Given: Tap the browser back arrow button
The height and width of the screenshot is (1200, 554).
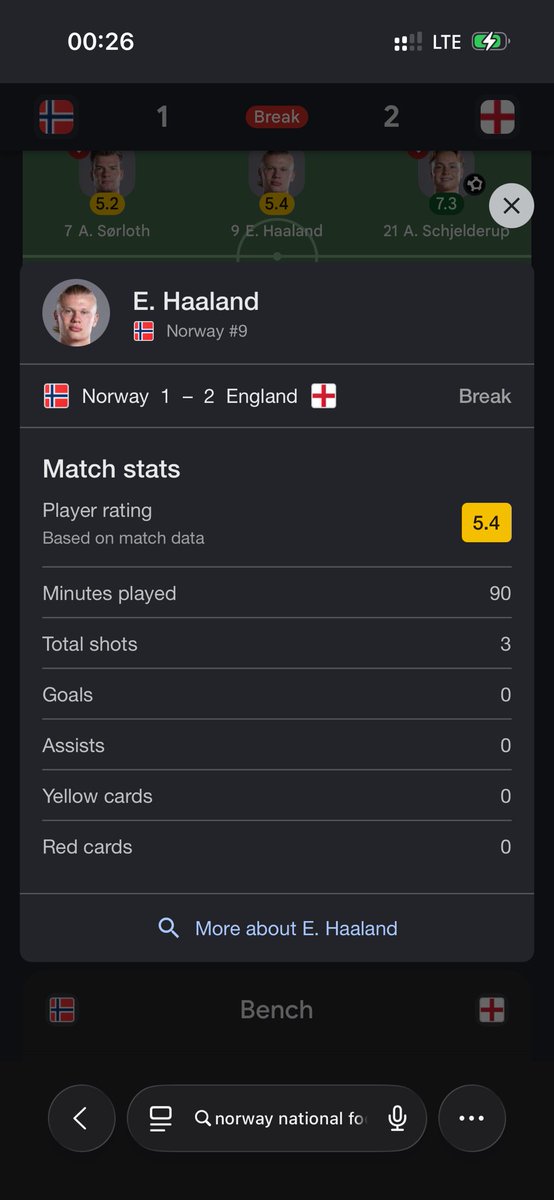Looking at the screenshot, I should [82, 1119].
